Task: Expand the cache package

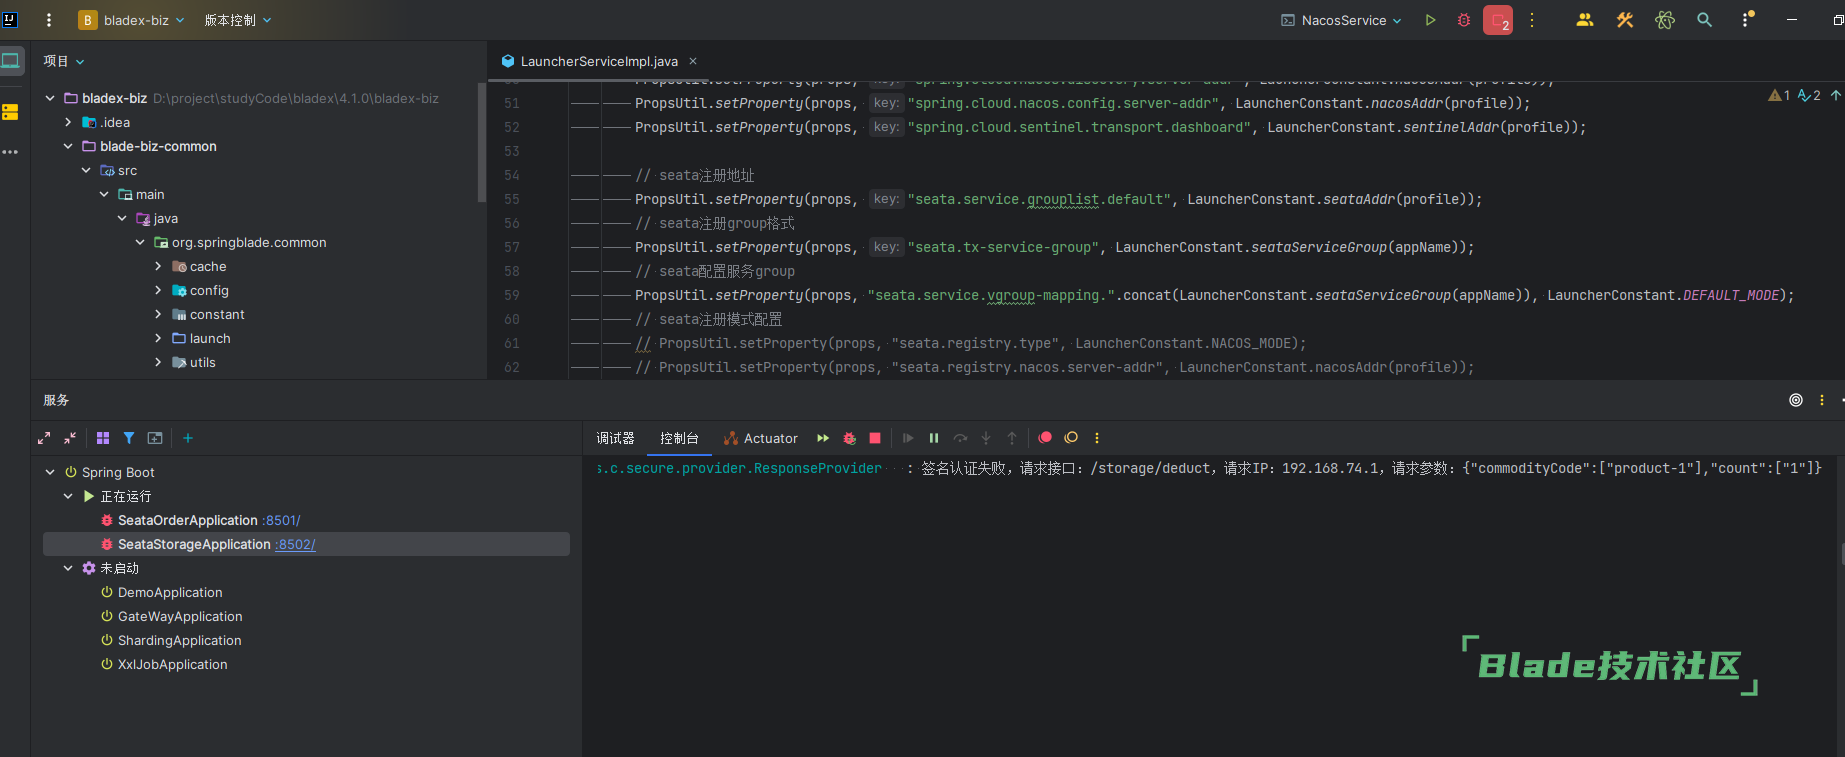Action: (158, 266)
